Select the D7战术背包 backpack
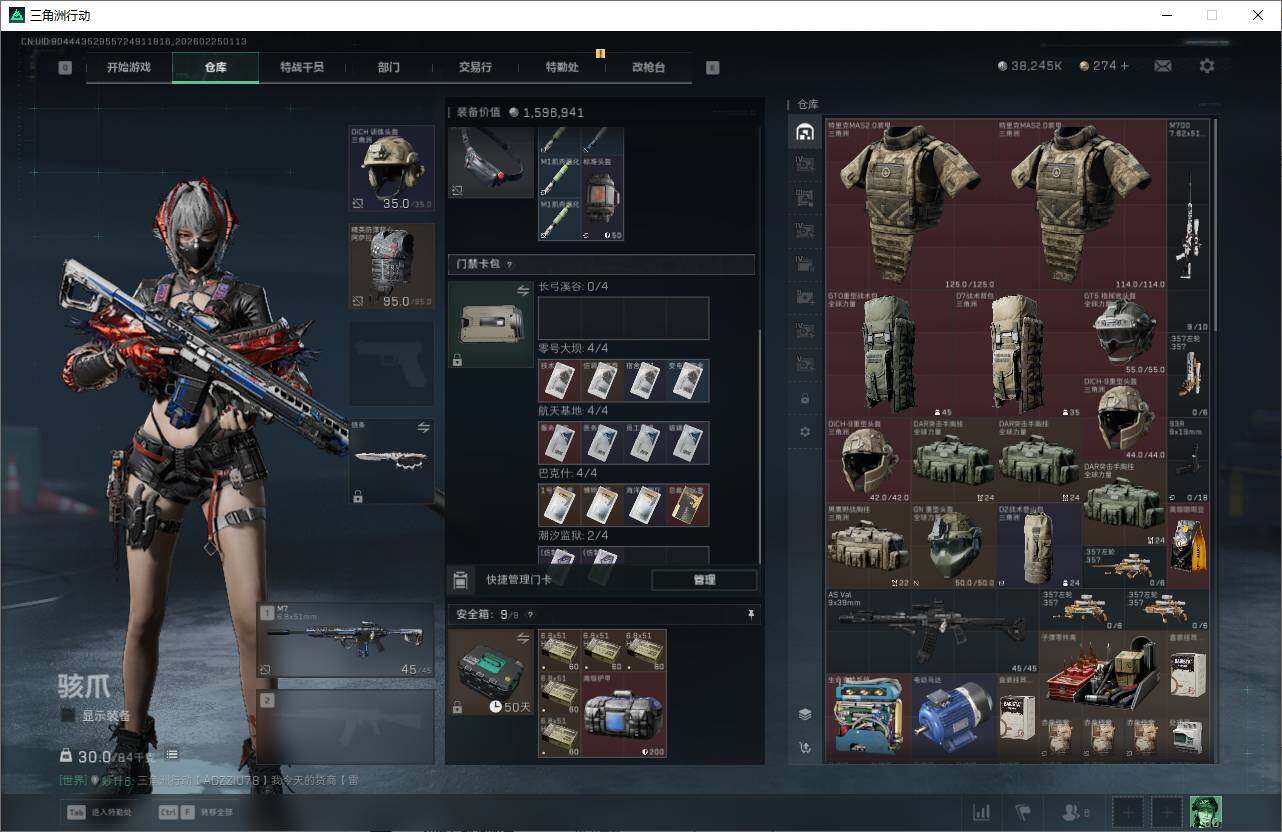Screen dimensions: 1282x832 pos(1018,354)
